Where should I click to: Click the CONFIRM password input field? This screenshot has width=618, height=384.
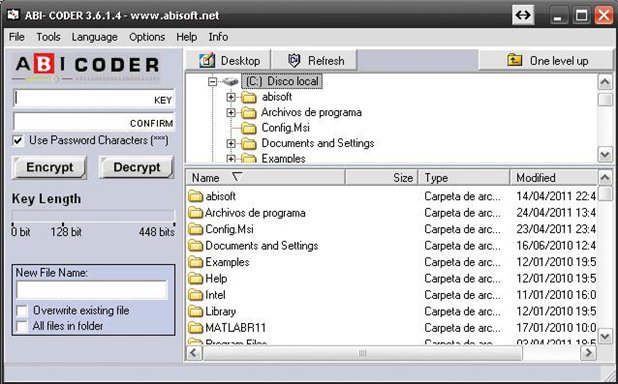coord(94,122)
